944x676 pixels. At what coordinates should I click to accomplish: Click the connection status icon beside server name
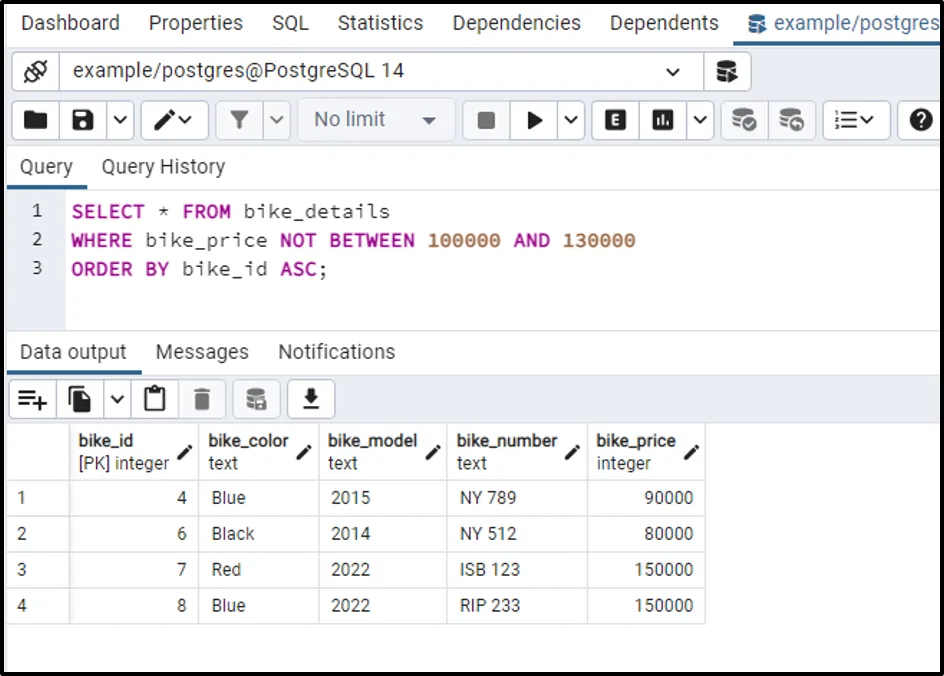pyautogui.click(x=35, y=71)
